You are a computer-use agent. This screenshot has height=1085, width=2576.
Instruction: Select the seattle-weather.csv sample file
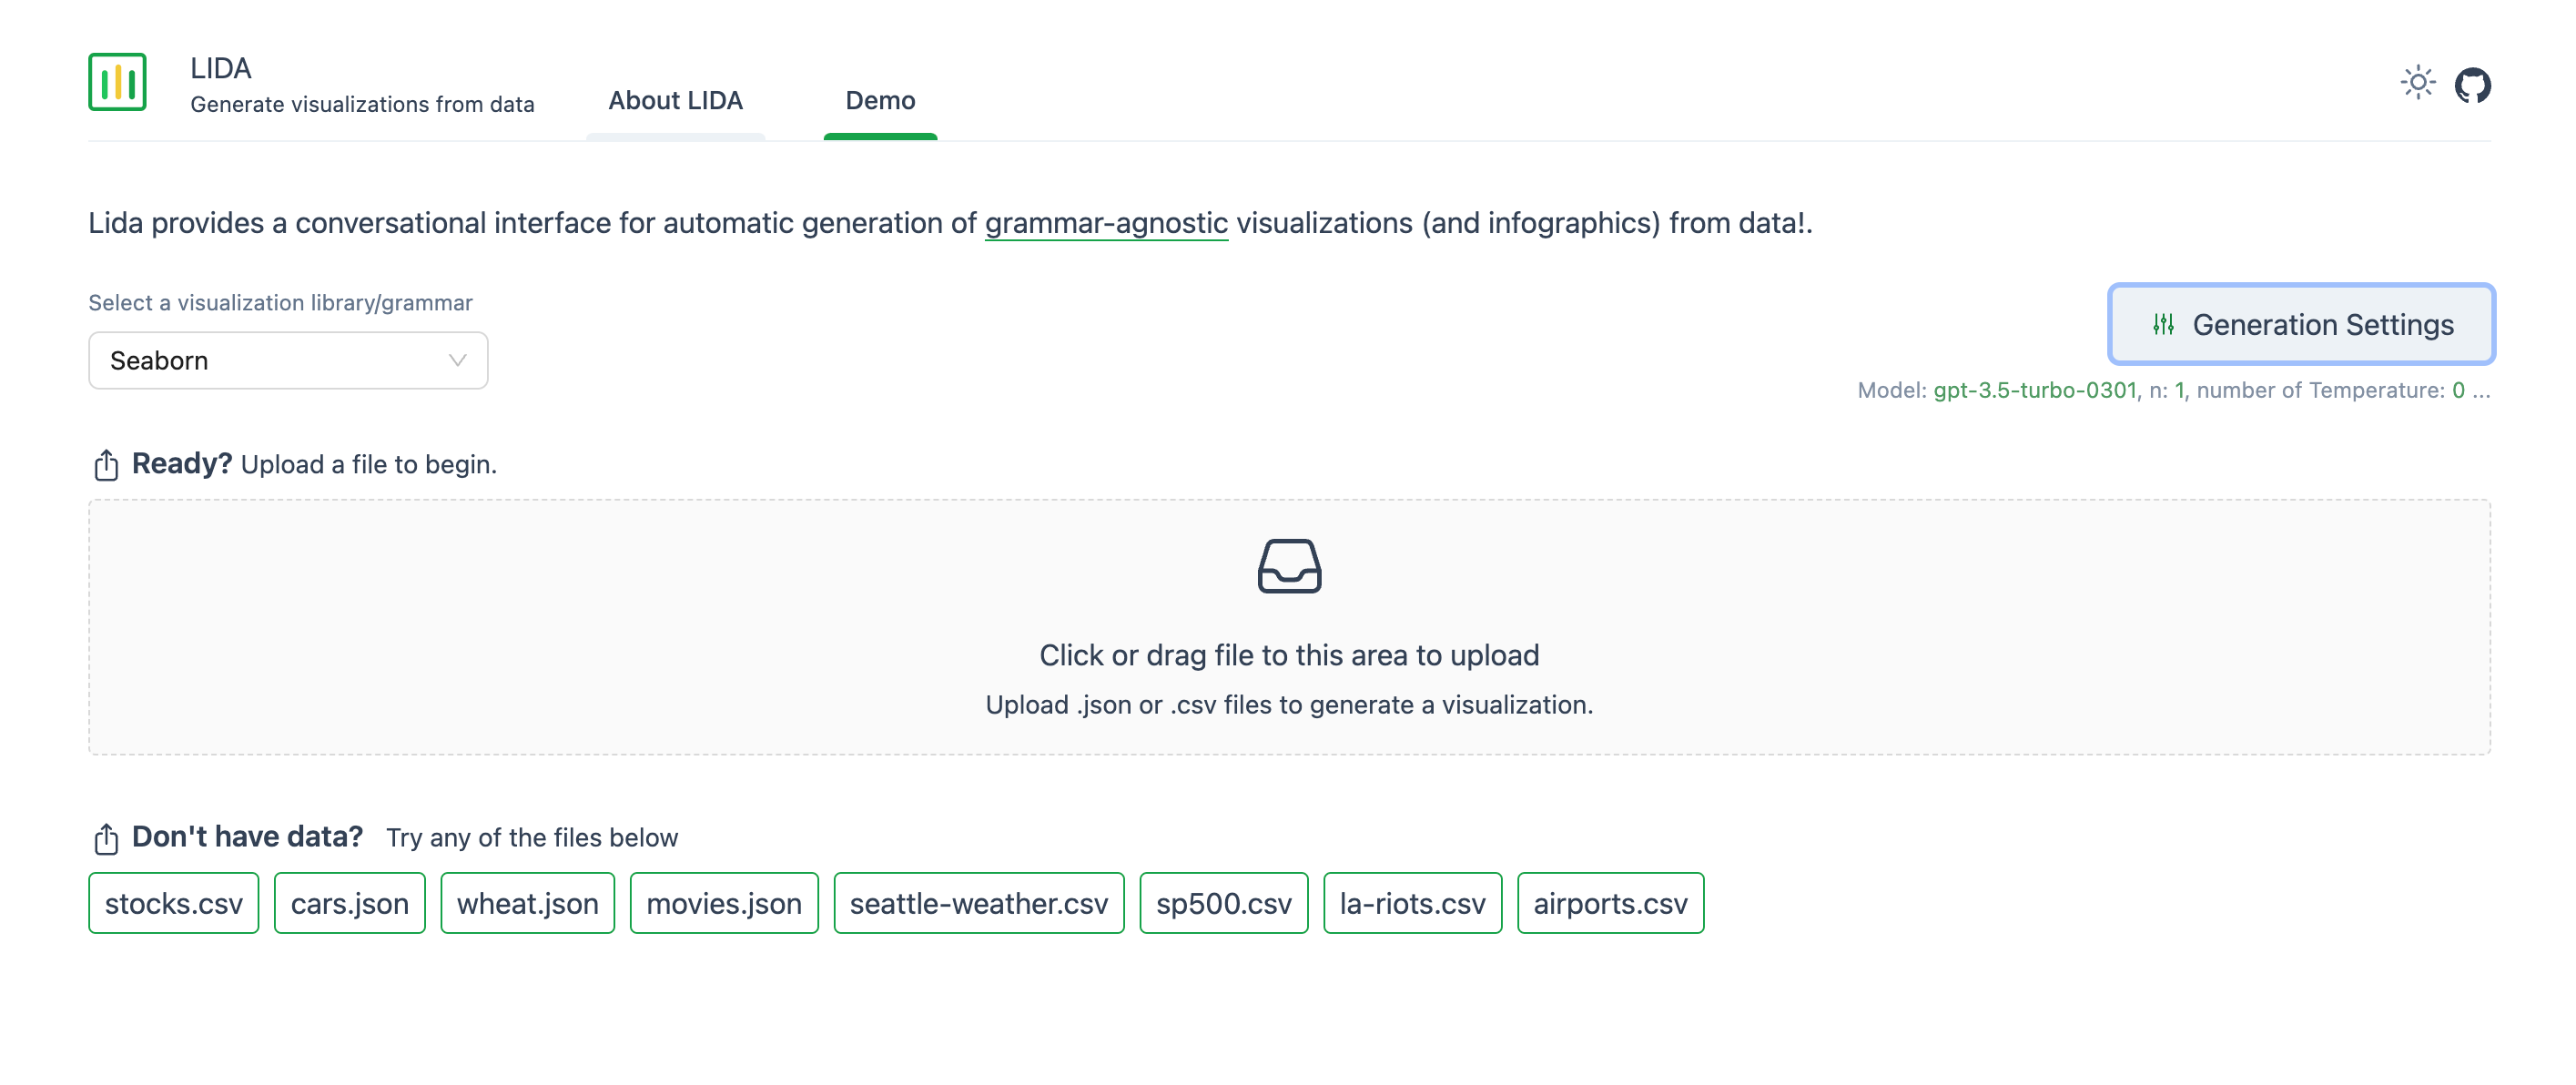click(978, 903)
